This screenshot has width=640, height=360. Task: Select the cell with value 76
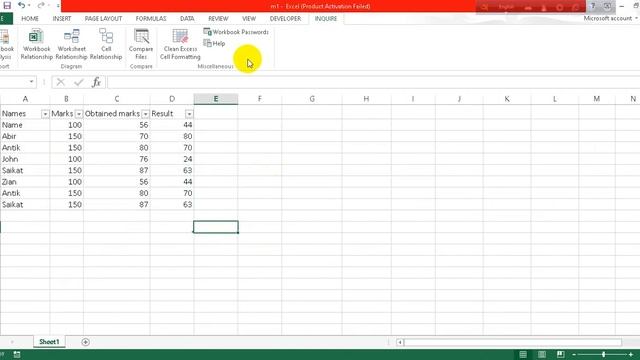click(117, 159)
